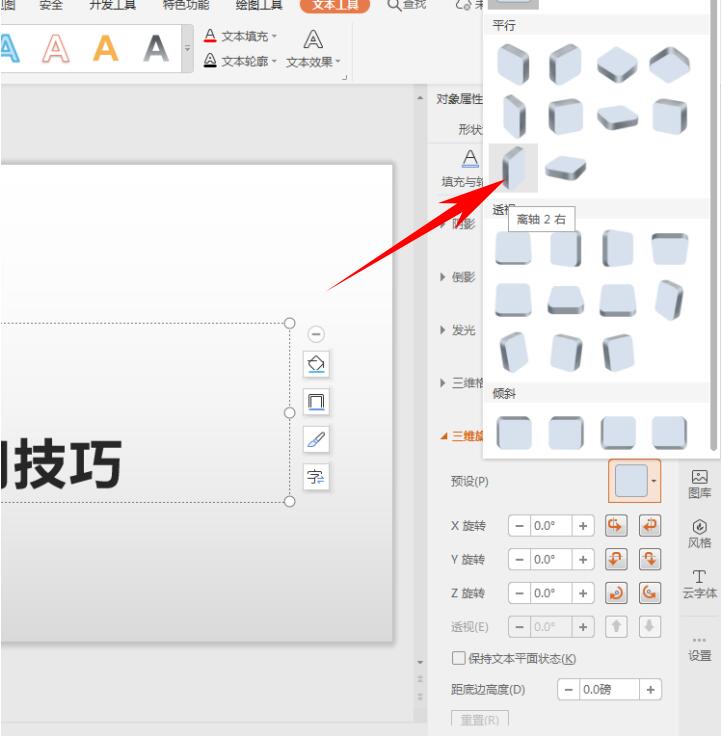722x736 pixels.
Task: Open the 图库 gallery sidebar icon
Action: coord(699,484)
